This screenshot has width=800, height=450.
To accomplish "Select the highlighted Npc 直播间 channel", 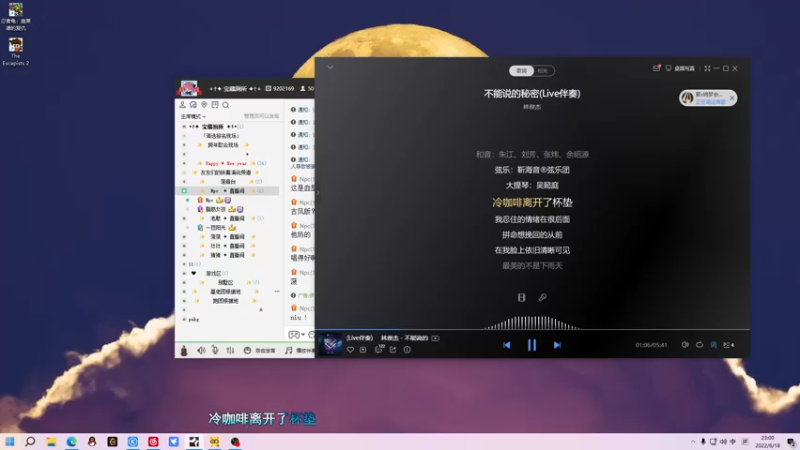I will (228, 191).
